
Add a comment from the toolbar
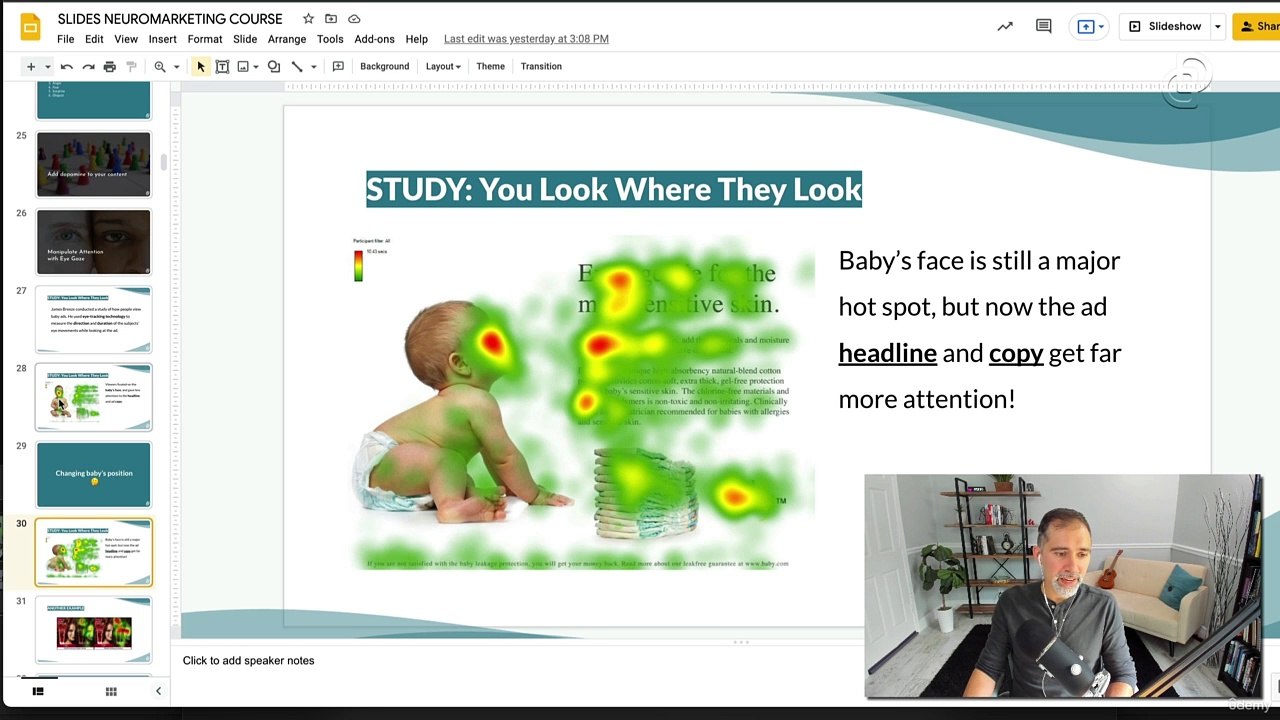click(338, 67)
